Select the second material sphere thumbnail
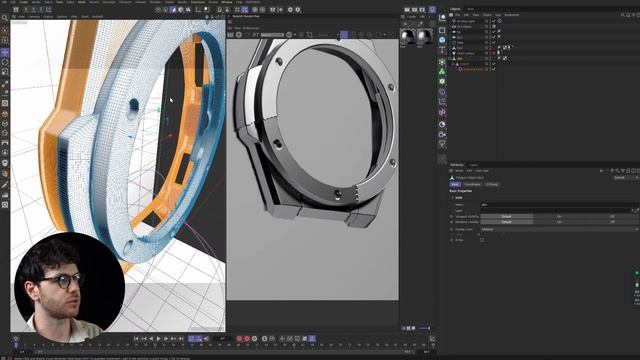Viewport: 640px width, 360px height. [424, 37]
